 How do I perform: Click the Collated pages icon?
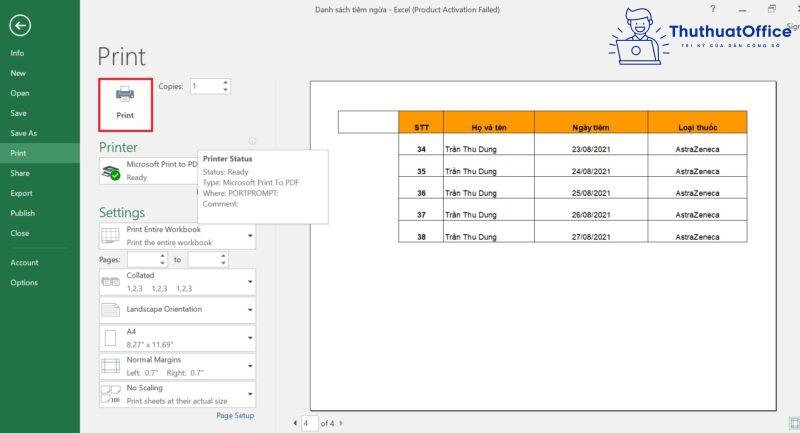tap(111, 282)
